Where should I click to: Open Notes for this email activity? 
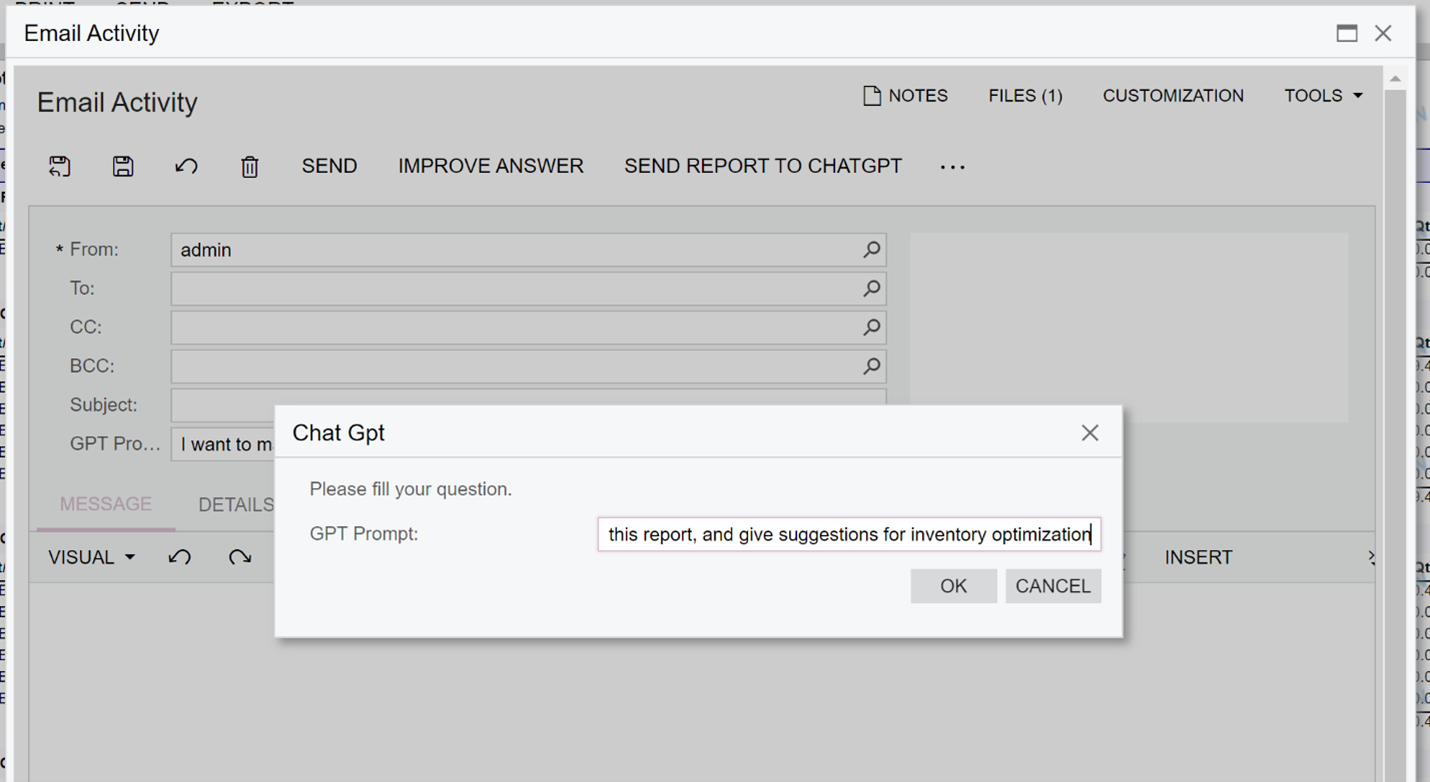pos(904,95)
